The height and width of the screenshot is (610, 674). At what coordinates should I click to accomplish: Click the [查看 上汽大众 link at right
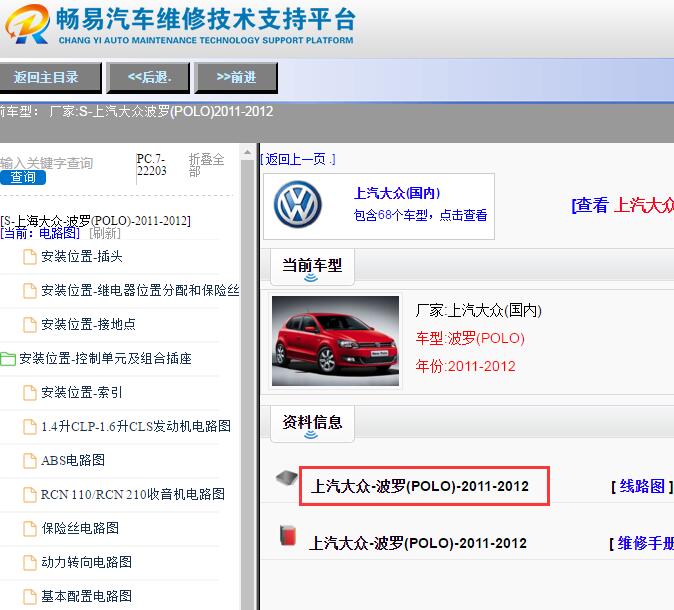click(x=622, y=205)
